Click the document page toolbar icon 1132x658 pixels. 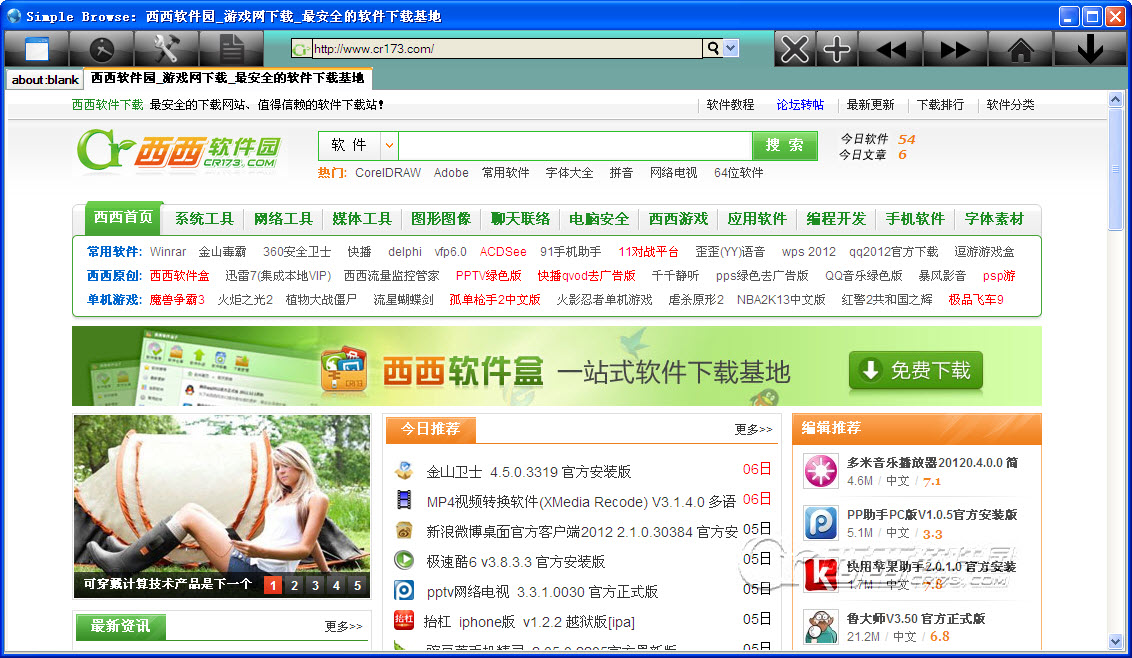tap(232, 49)
